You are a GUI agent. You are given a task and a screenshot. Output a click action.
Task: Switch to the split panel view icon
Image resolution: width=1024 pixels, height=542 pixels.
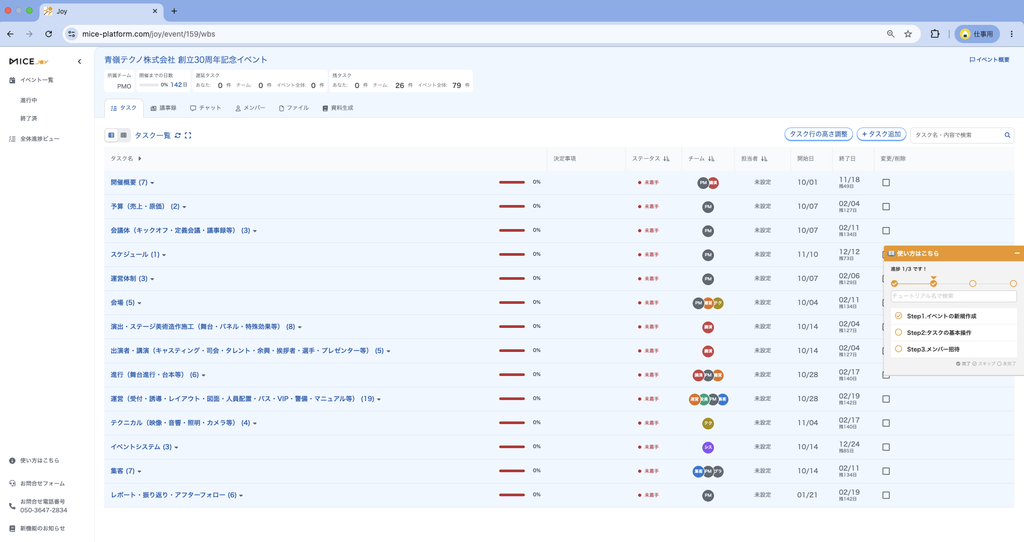[x=111, y=135]
